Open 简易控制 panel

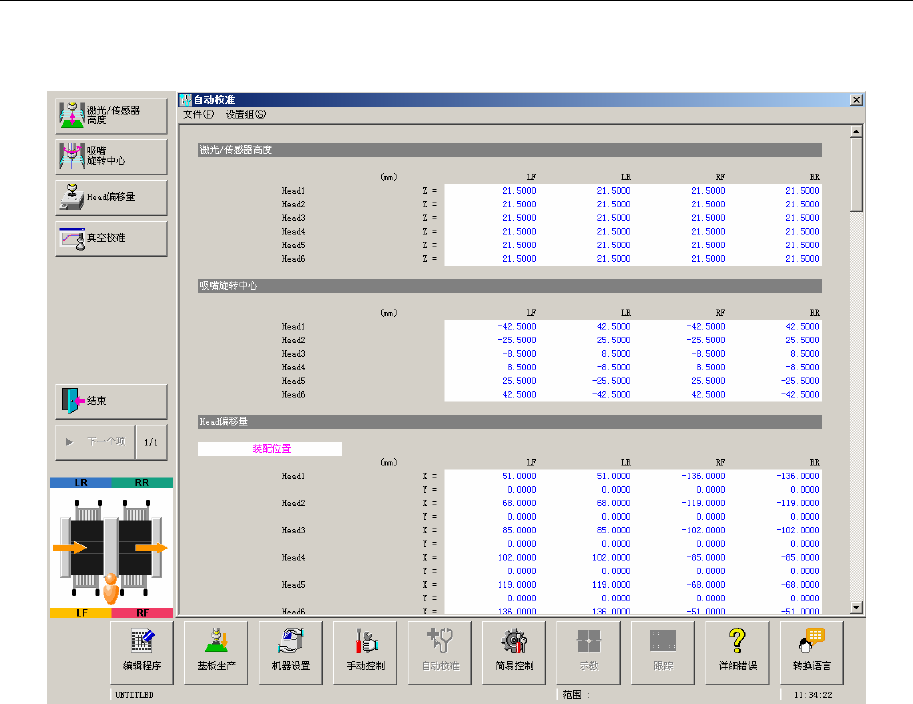click(x=513, y=649)
